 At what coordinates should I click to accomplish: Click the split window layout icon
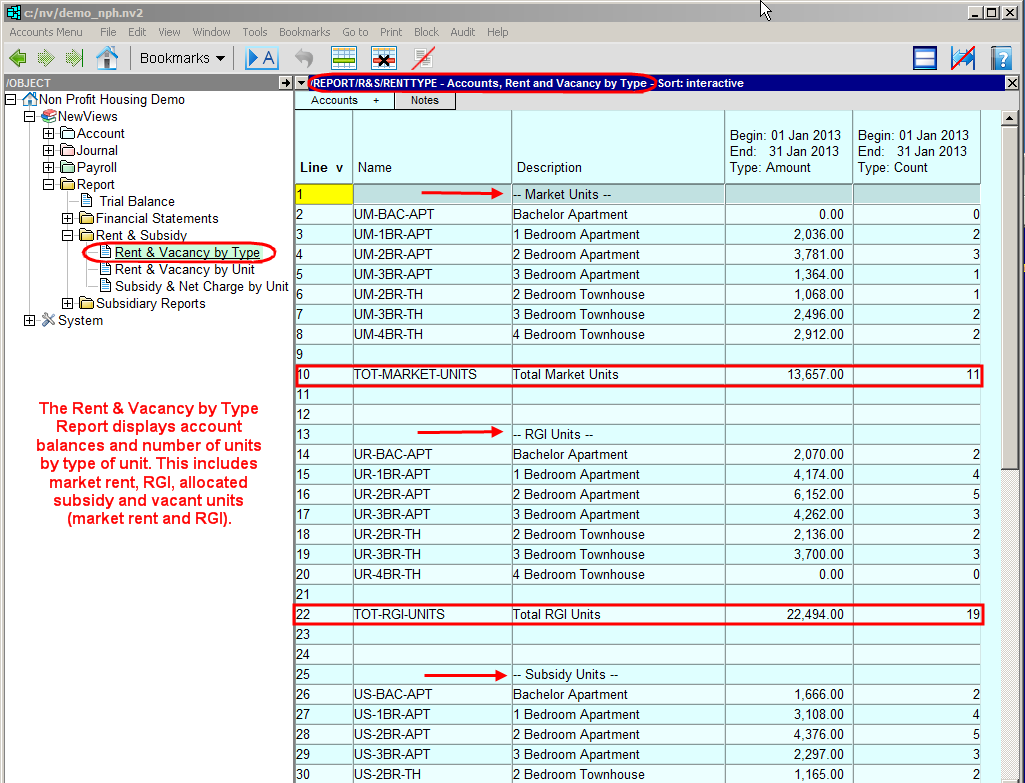(925, 58)
